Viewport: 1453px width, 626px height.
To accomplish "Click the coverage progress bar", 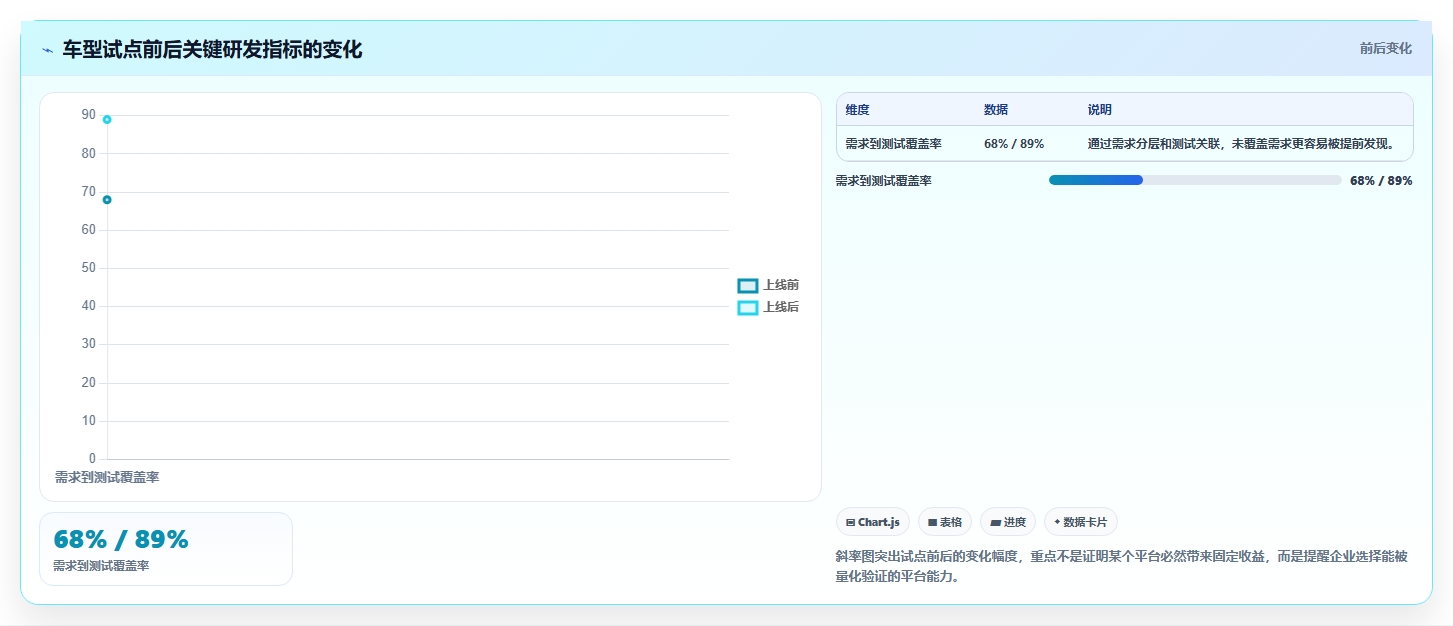I will tap(1195, 180).
